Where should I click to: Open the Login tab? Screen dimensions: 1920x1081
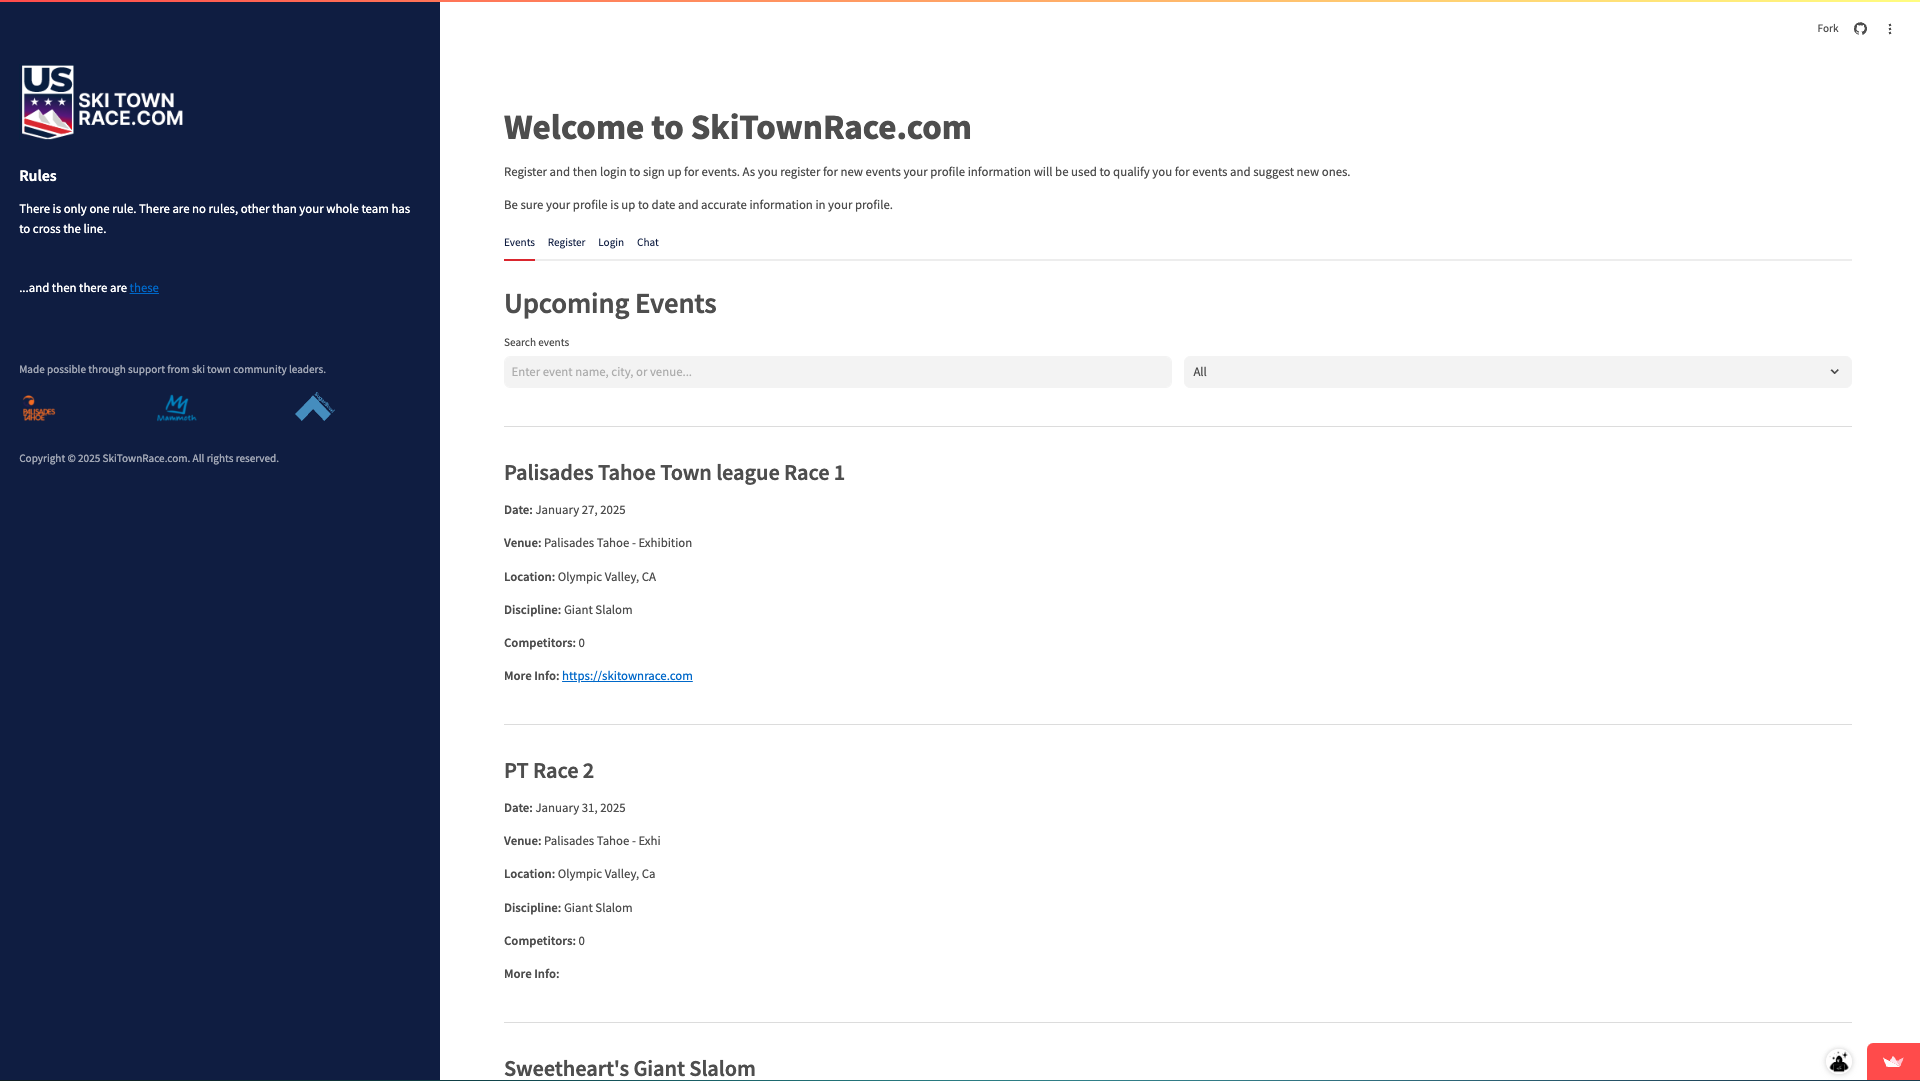coord(611,243)
